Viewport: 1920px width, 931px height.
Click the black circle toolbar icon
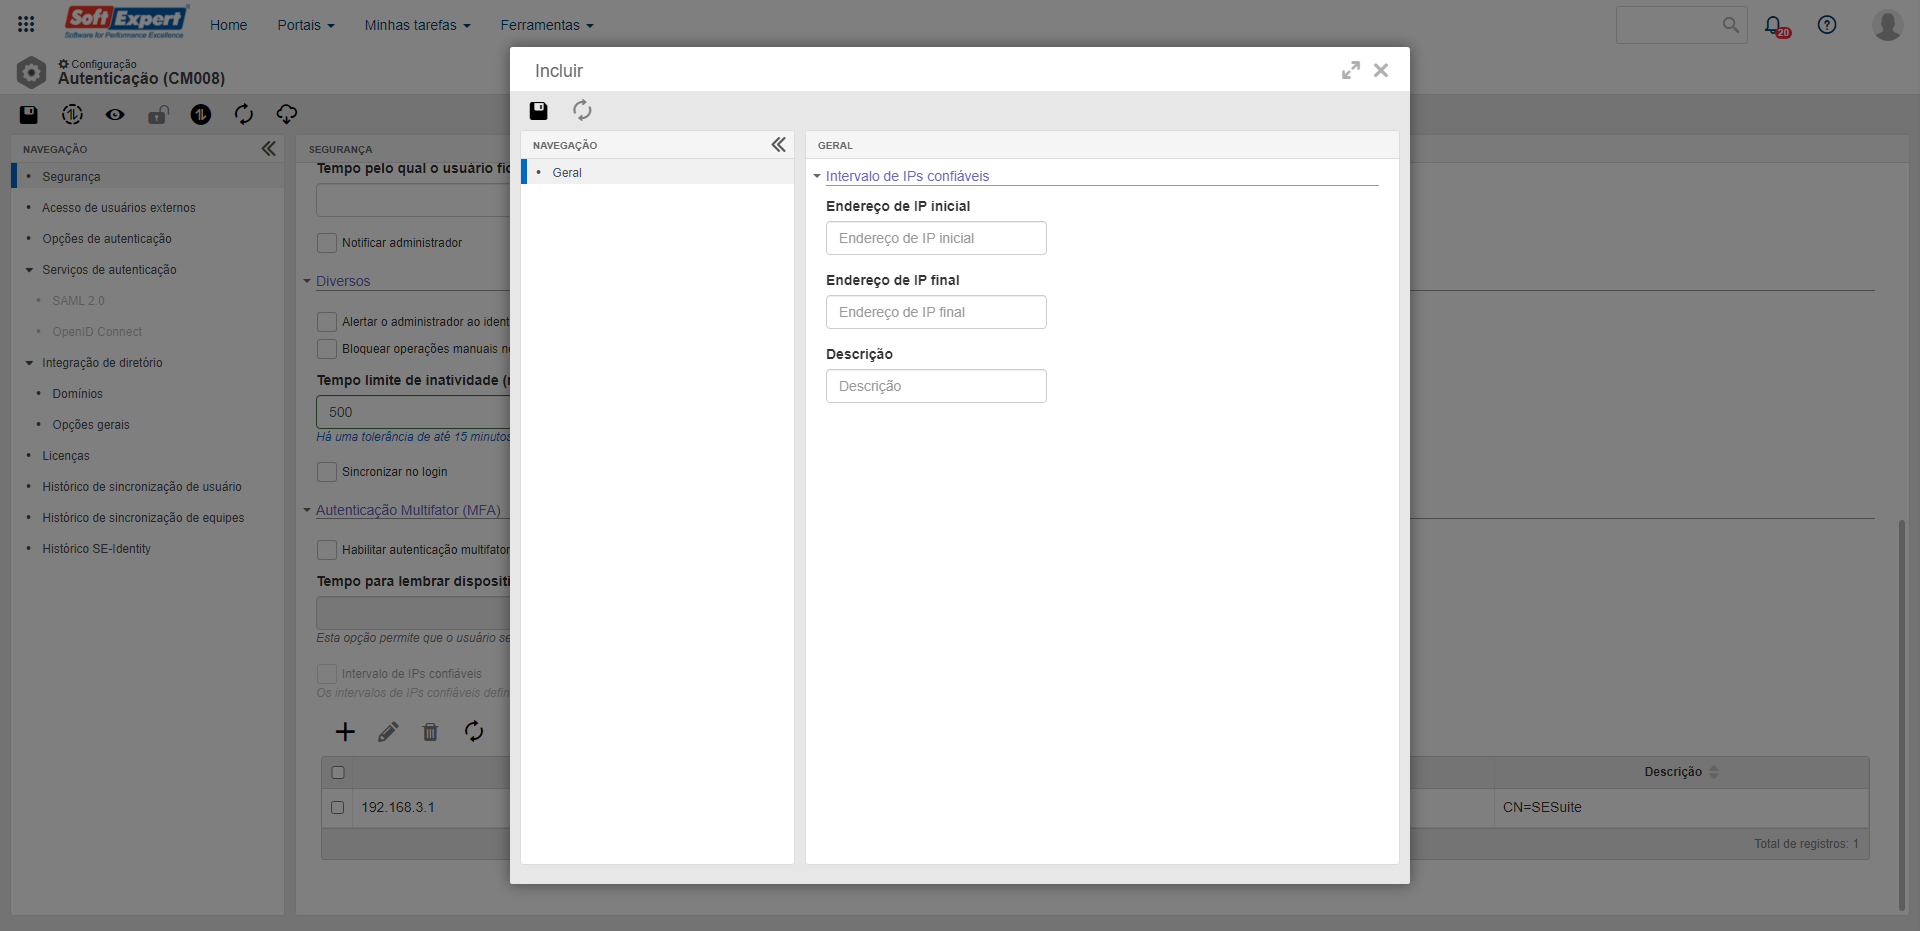201,115
